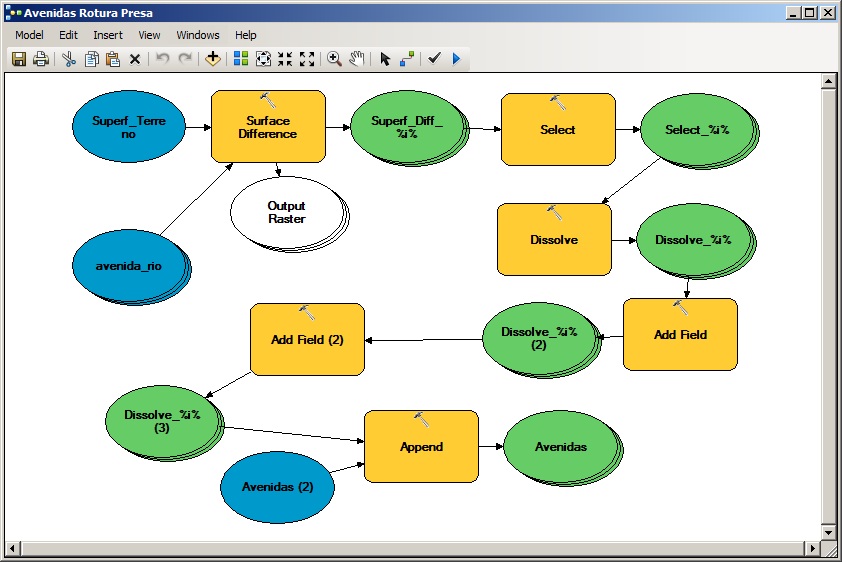Select the Pan hand tool
This screenshot has height=562, width=842.
coord(356,59)
